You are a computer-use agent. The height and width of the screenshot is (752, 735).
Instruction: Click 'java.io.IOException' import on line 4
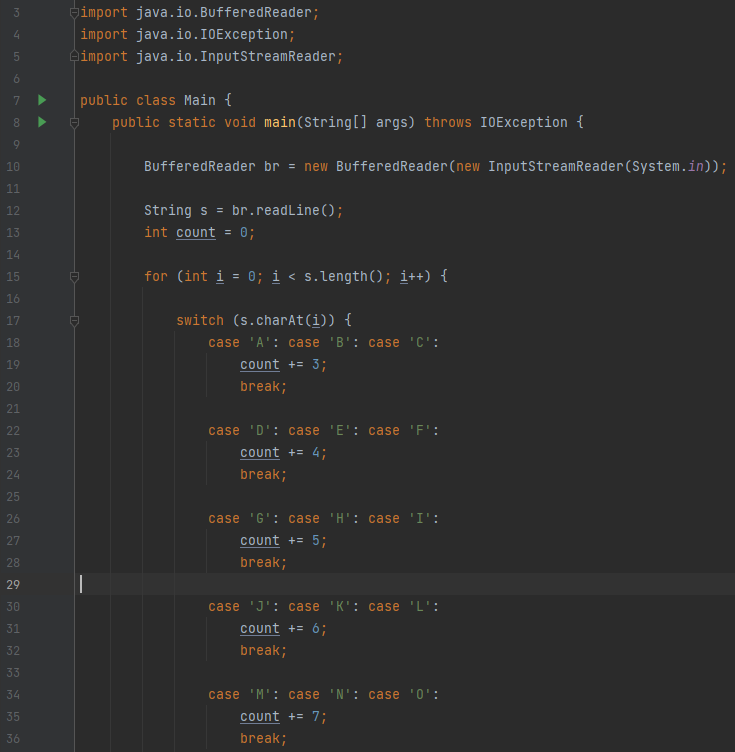coord(211,35)
